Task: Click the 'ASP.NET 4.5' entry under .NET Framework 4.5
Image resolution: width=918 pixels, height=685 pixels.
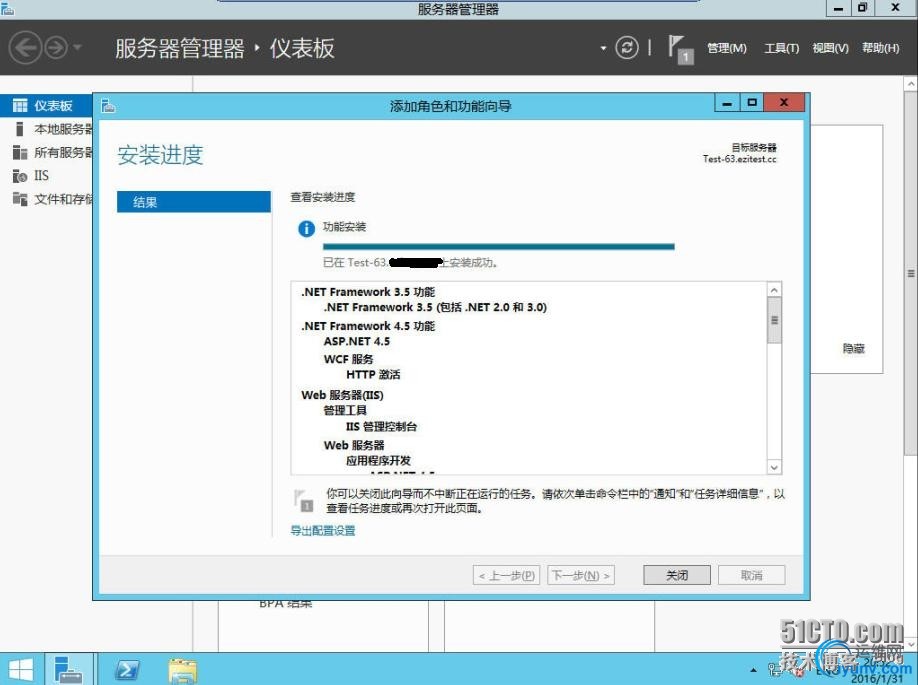Action: tap(357, 341)
